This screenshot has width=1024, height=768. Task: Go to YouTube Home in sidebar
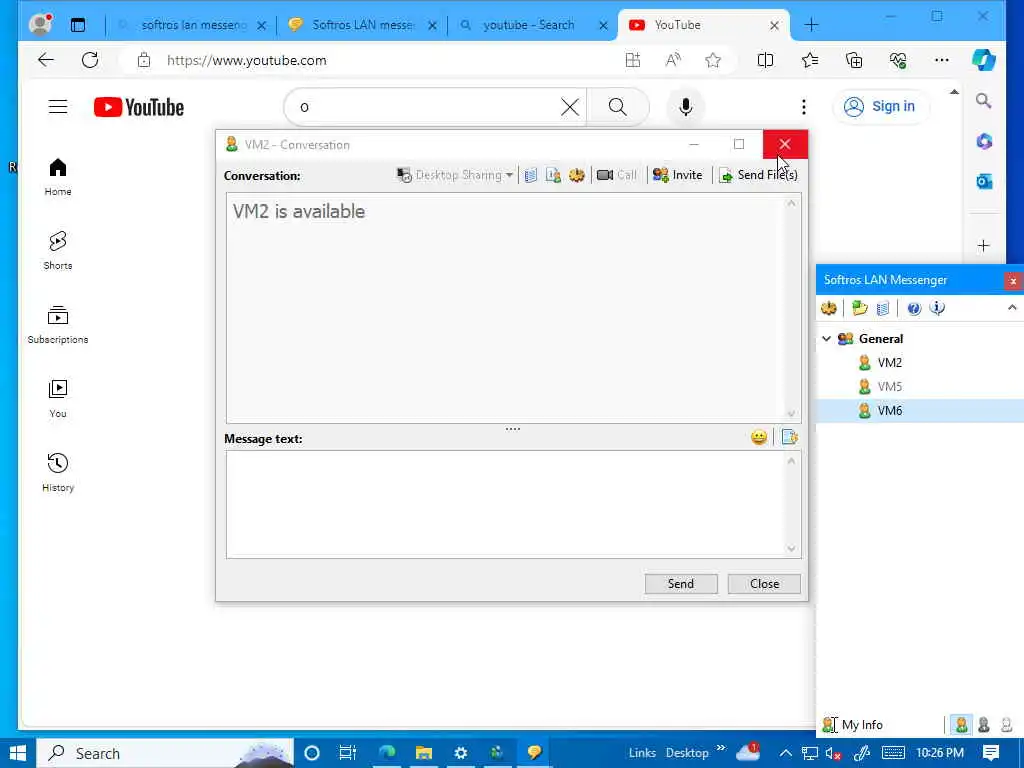coord(58,177)
